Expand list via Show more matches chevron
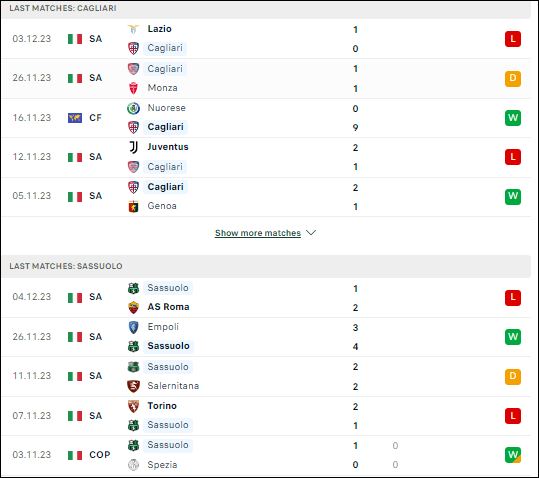Viewport: 539px width, 478px height. 311,233
